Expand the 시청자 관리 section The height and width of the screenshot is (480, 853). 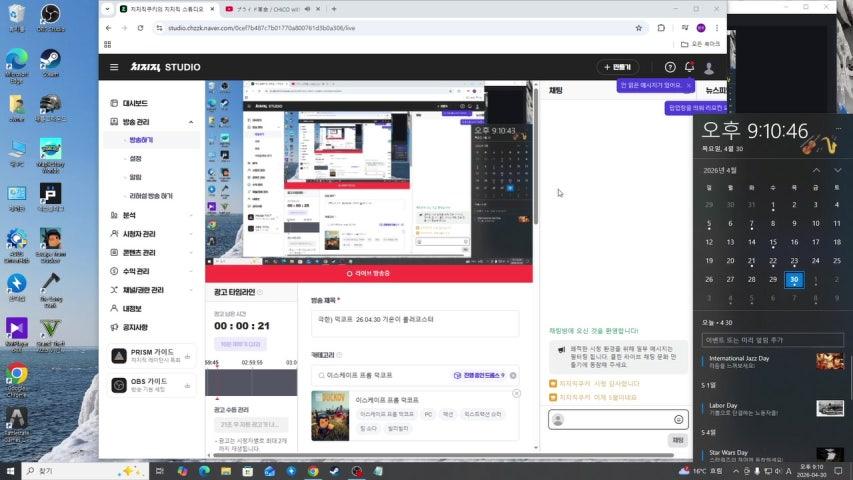pos(191,234)
